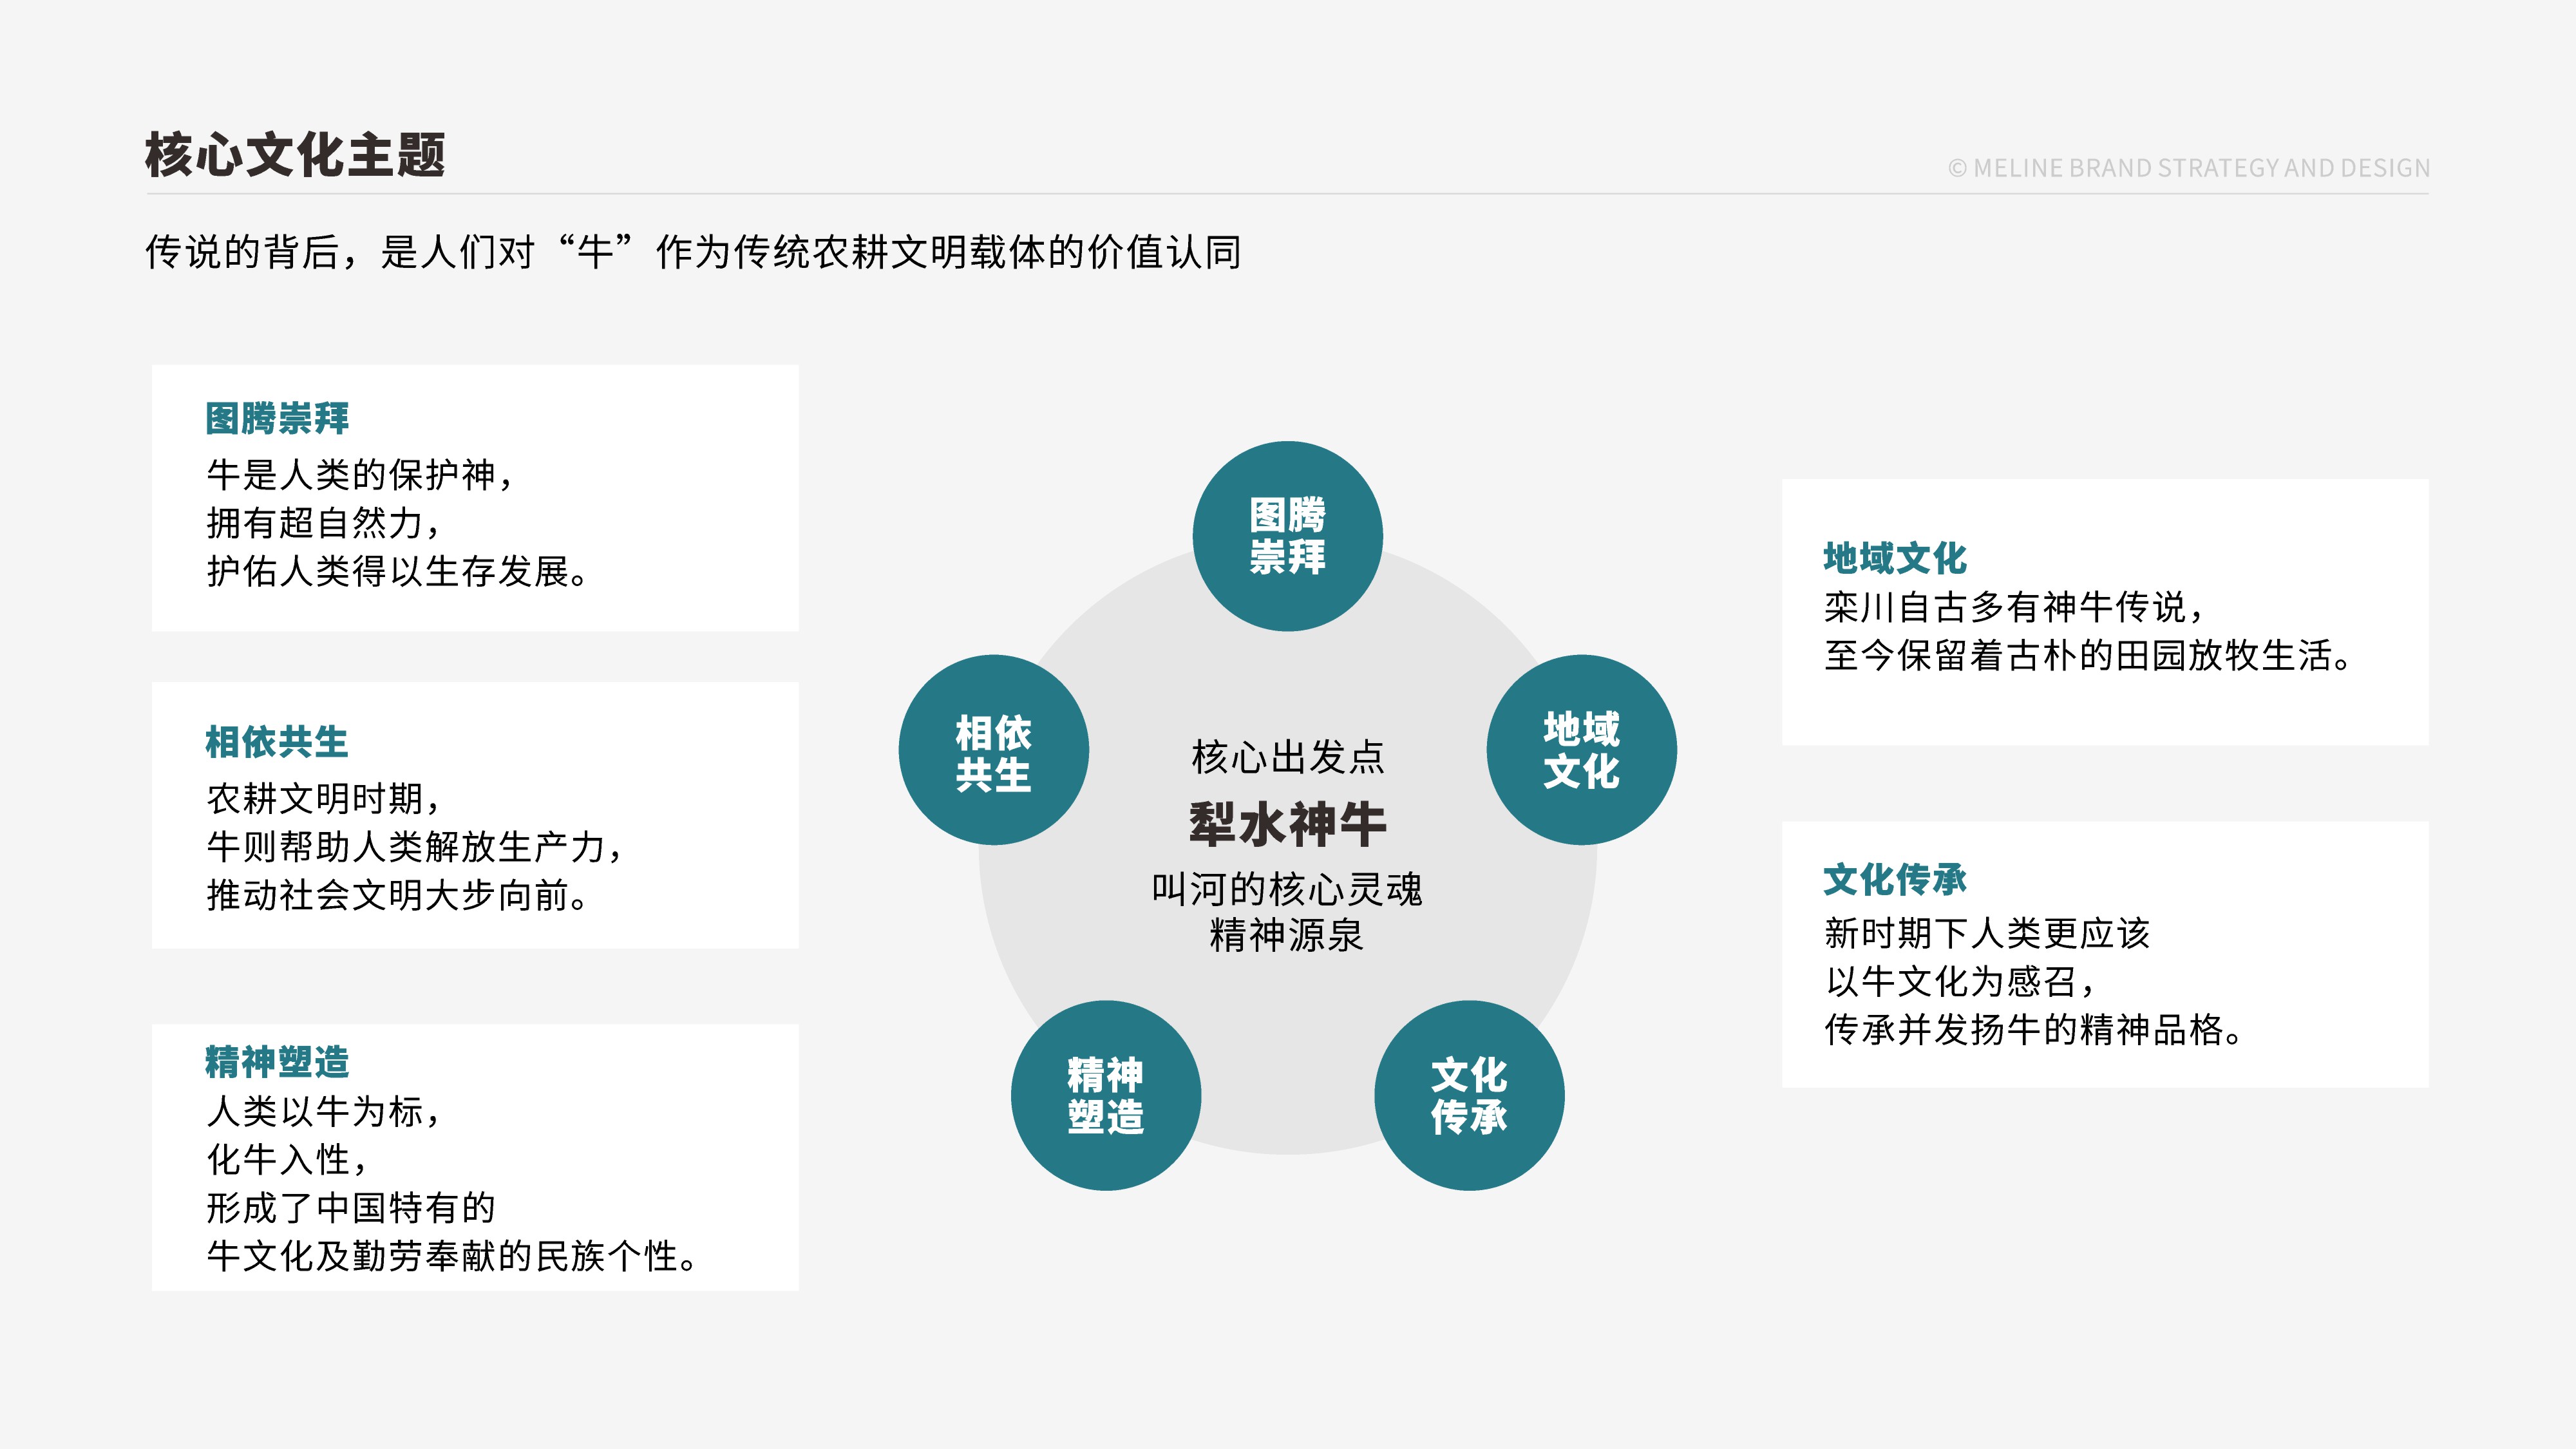The image size is (2576, 1449).
Task: Click the line 推动社会文明大步向前
Action: [x=398, y=895]
